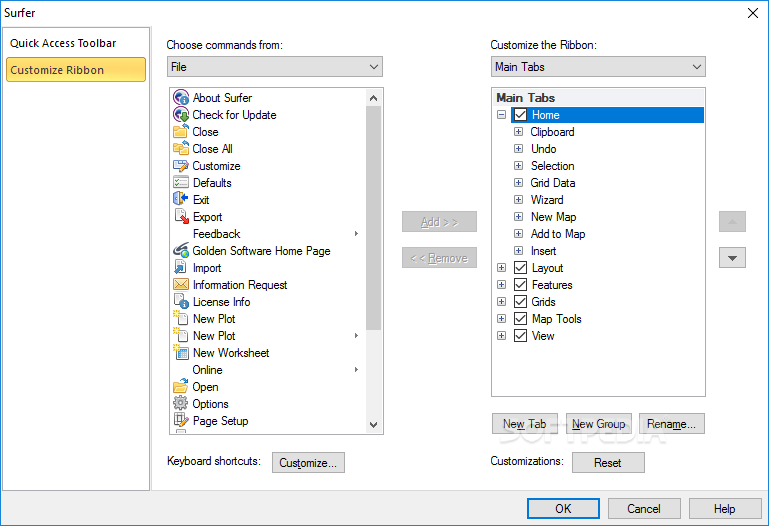Toggle the Grids tab checkbox
Viewport: 769px width, 526px height.
point(520,301)
